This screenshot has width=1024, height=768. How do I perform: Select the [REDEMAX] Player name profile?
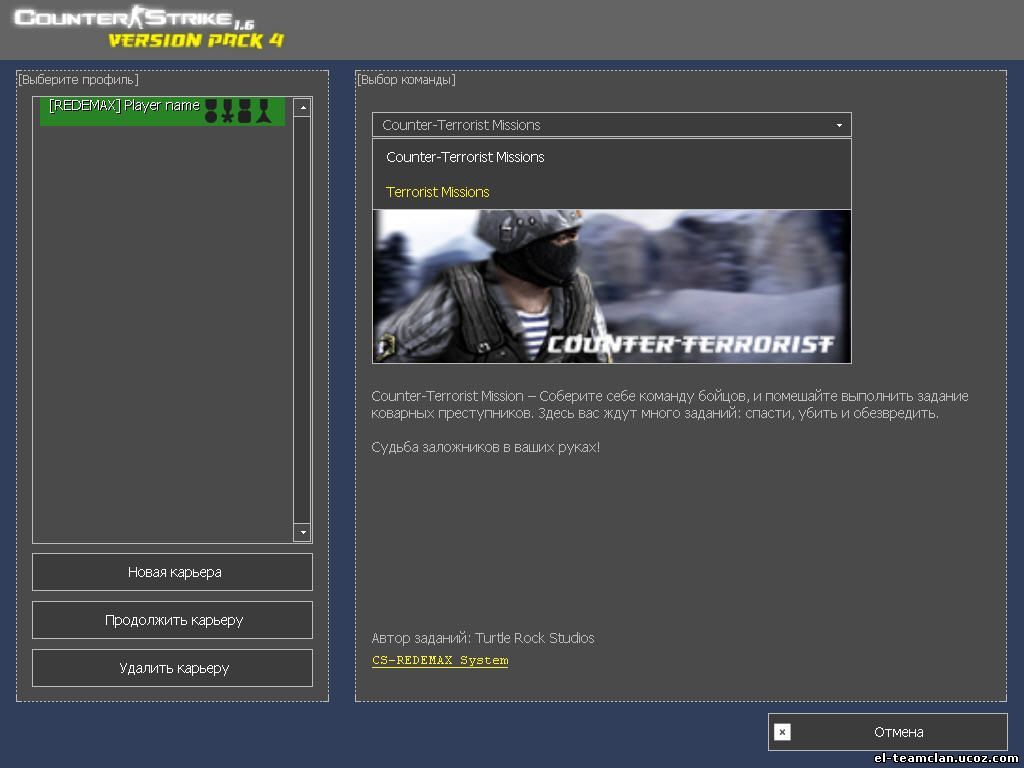tap(124, 106)
